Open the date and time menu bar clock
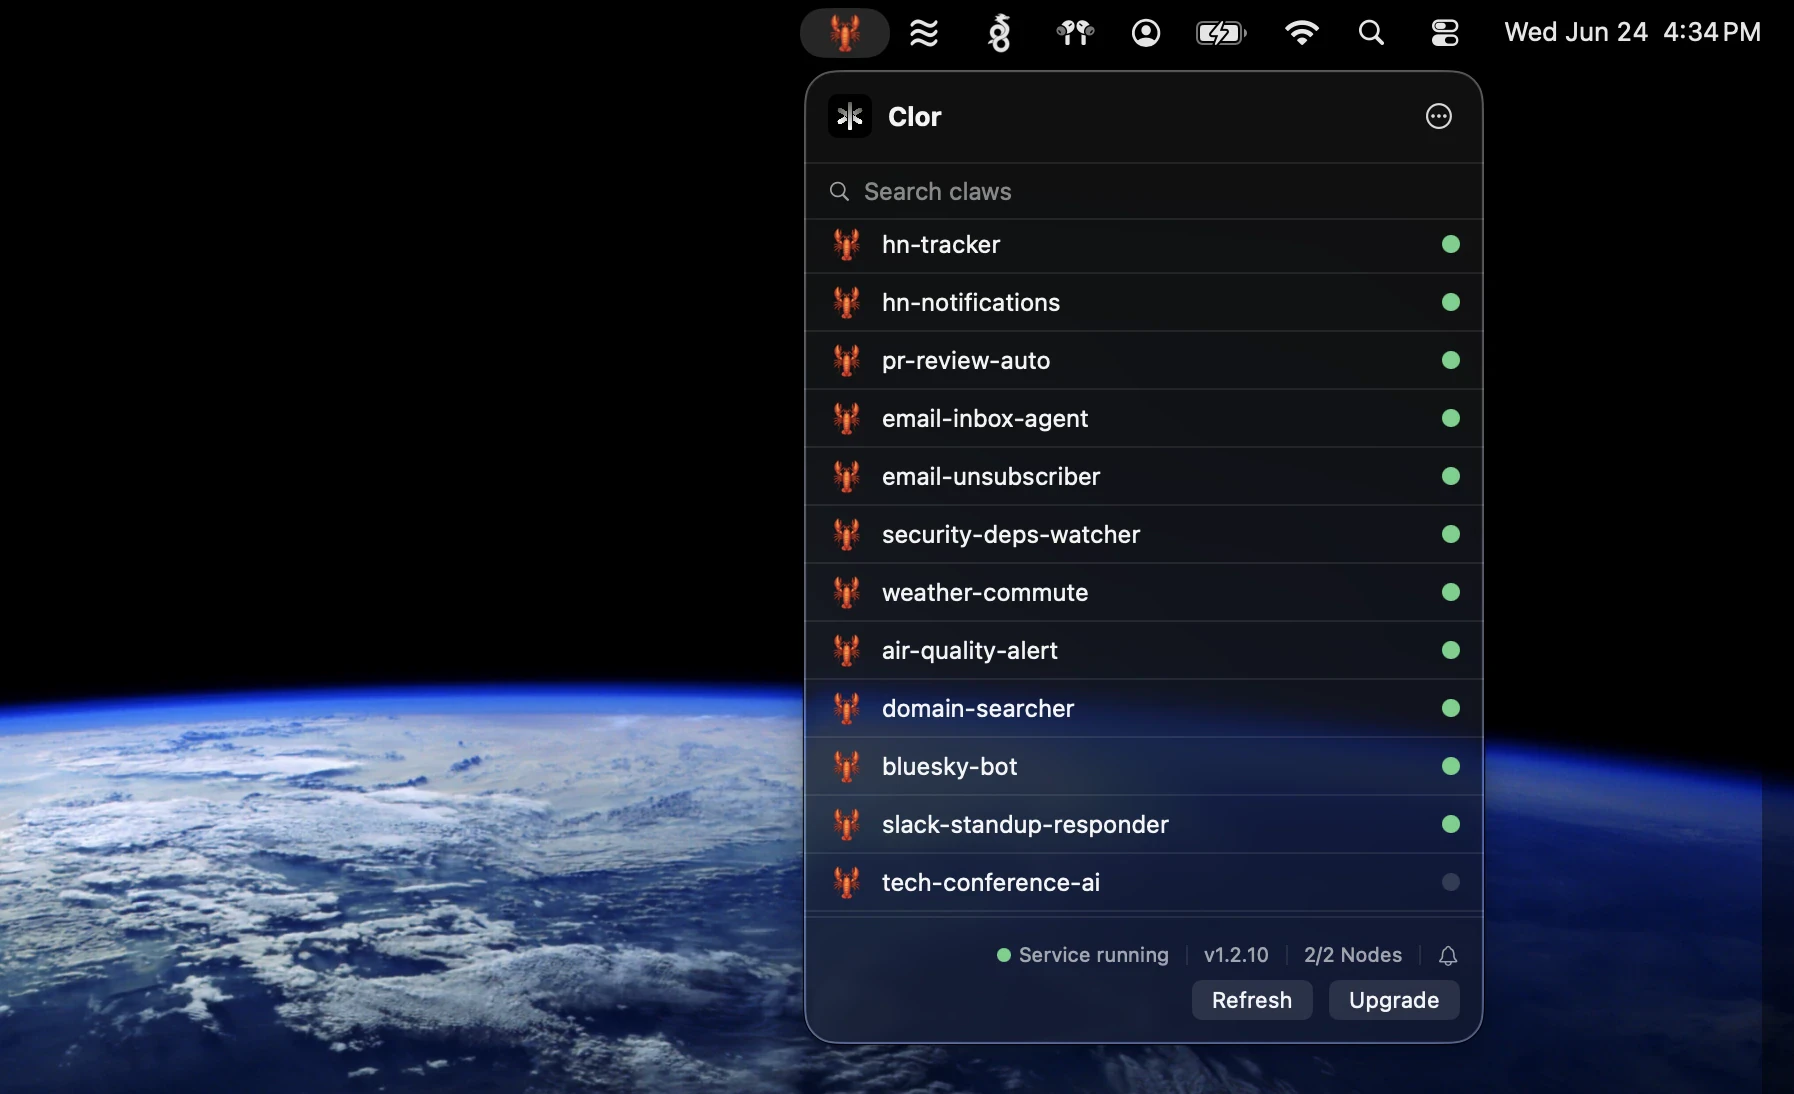Screen dimensions: 1794x1094 point(1632,32)
